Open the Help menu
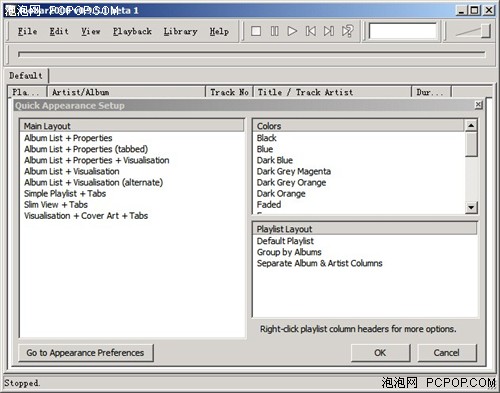Image resolution: width=500 pixels, height=393 pixels. 219,31
